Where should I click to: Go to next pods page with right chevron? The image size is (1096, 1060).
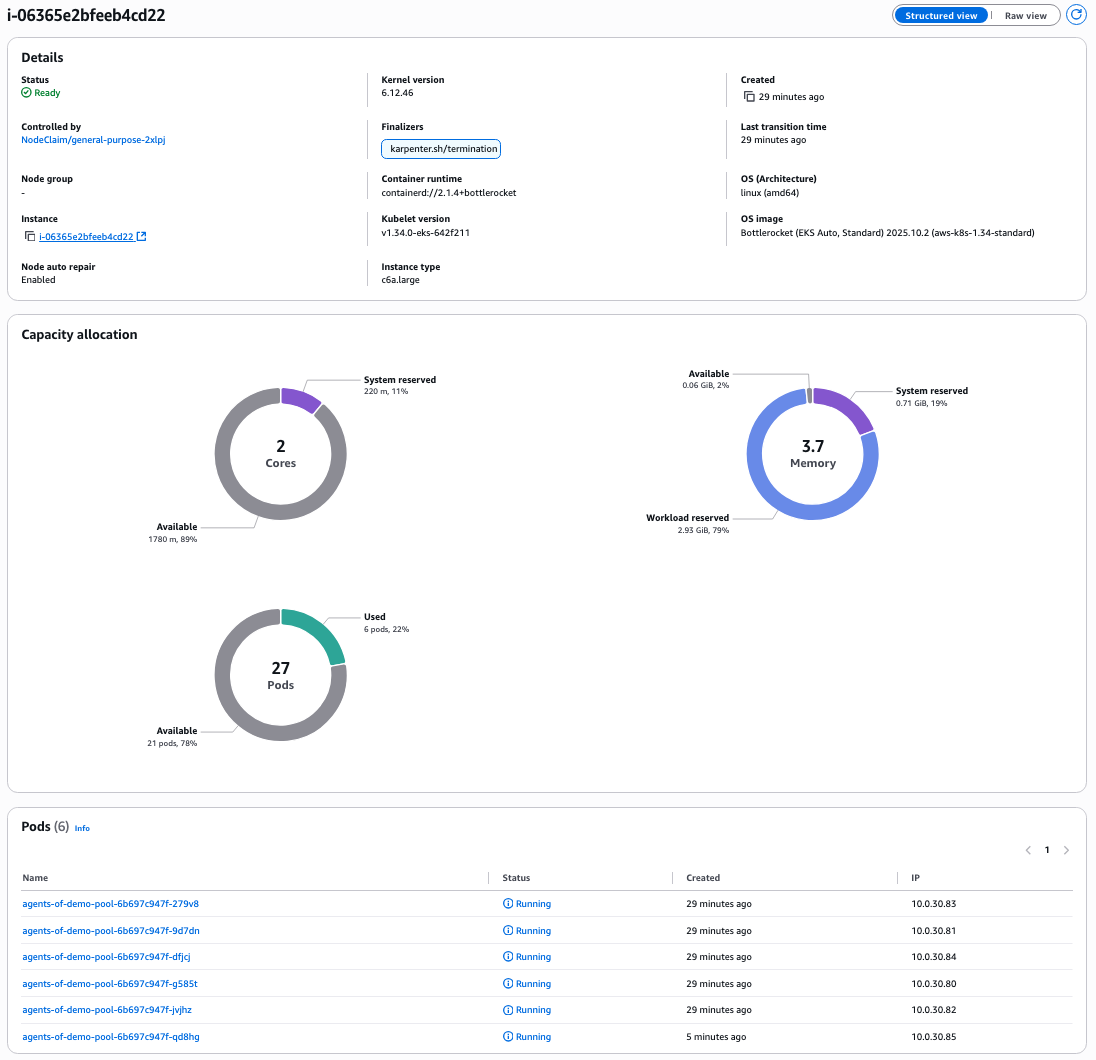point(1066,849)
